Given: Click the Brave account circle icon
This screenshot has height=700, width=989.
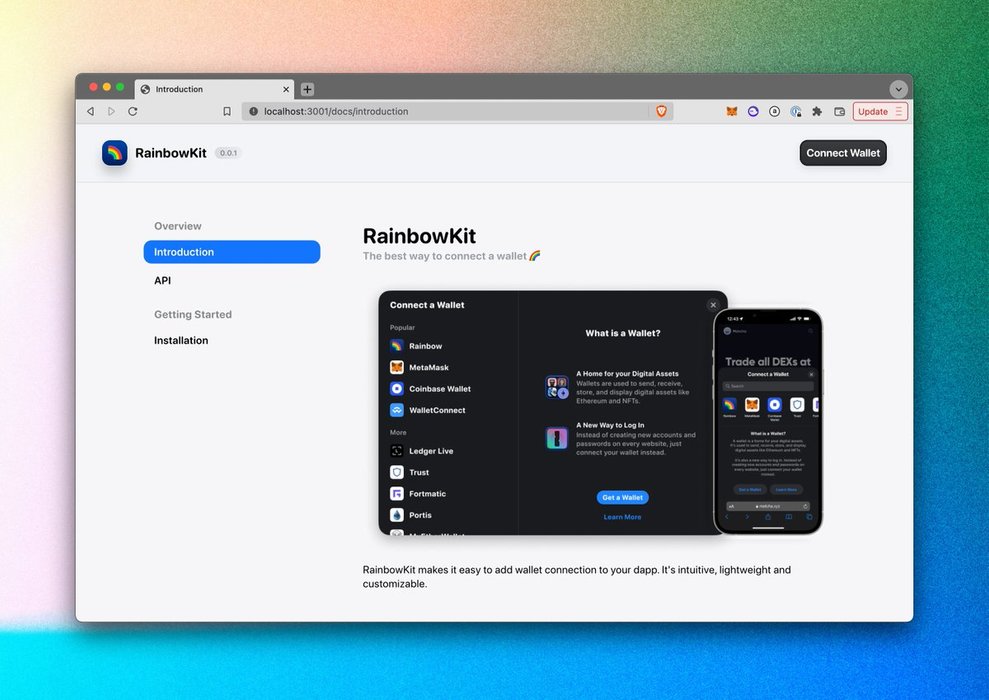Looking at the screenshot, I should [x=775, y=111].
